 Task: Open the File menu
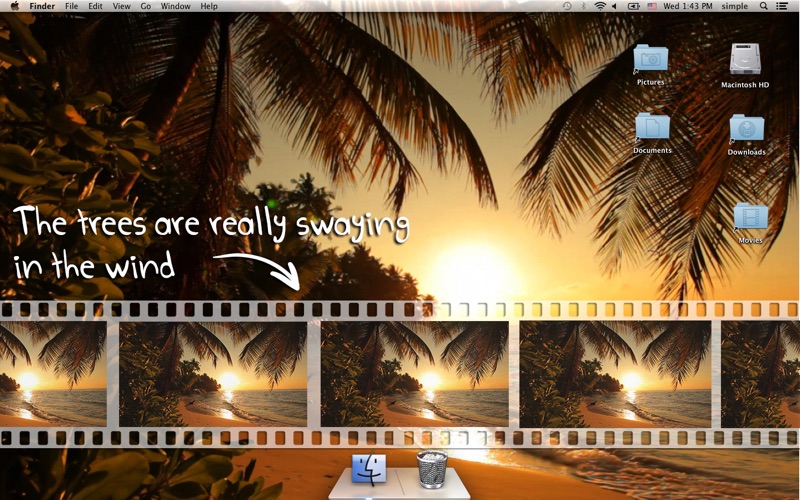[x=71, y=6]
